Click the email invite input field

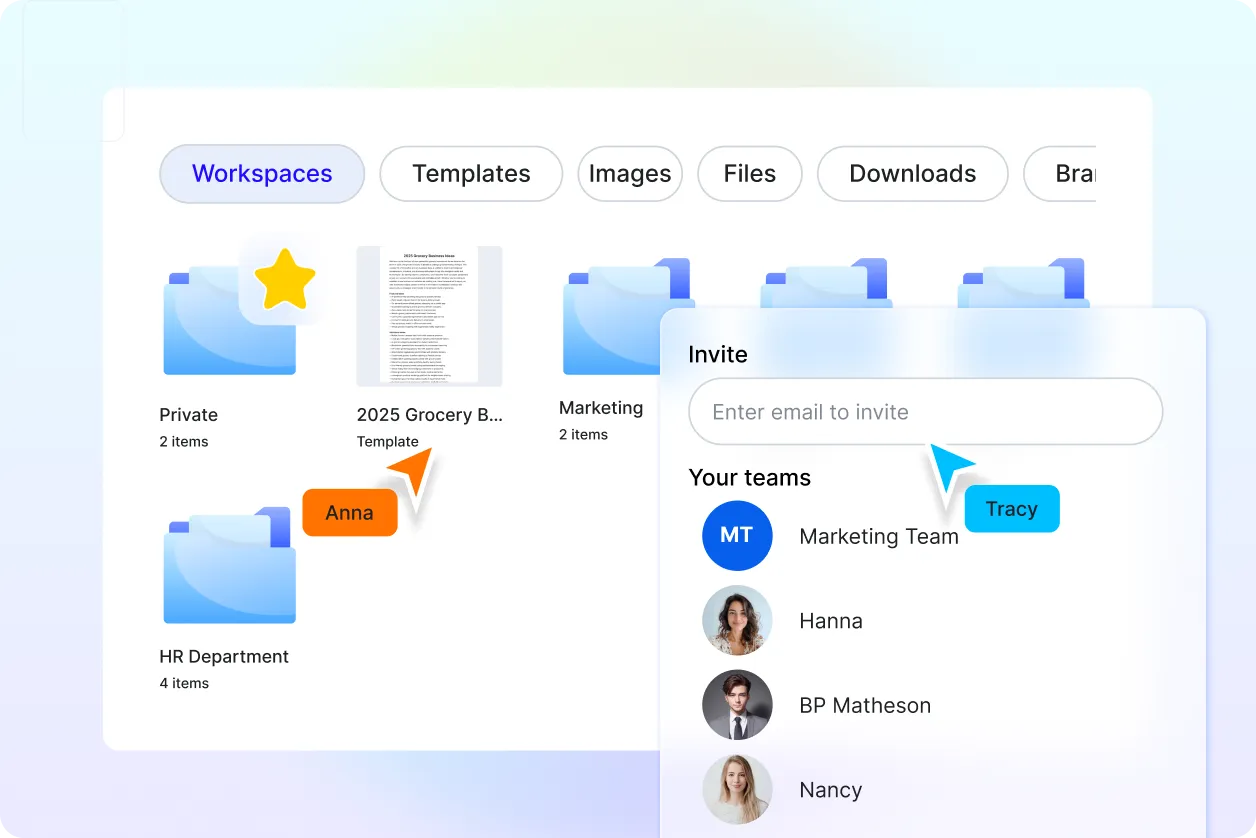(925, 411)
